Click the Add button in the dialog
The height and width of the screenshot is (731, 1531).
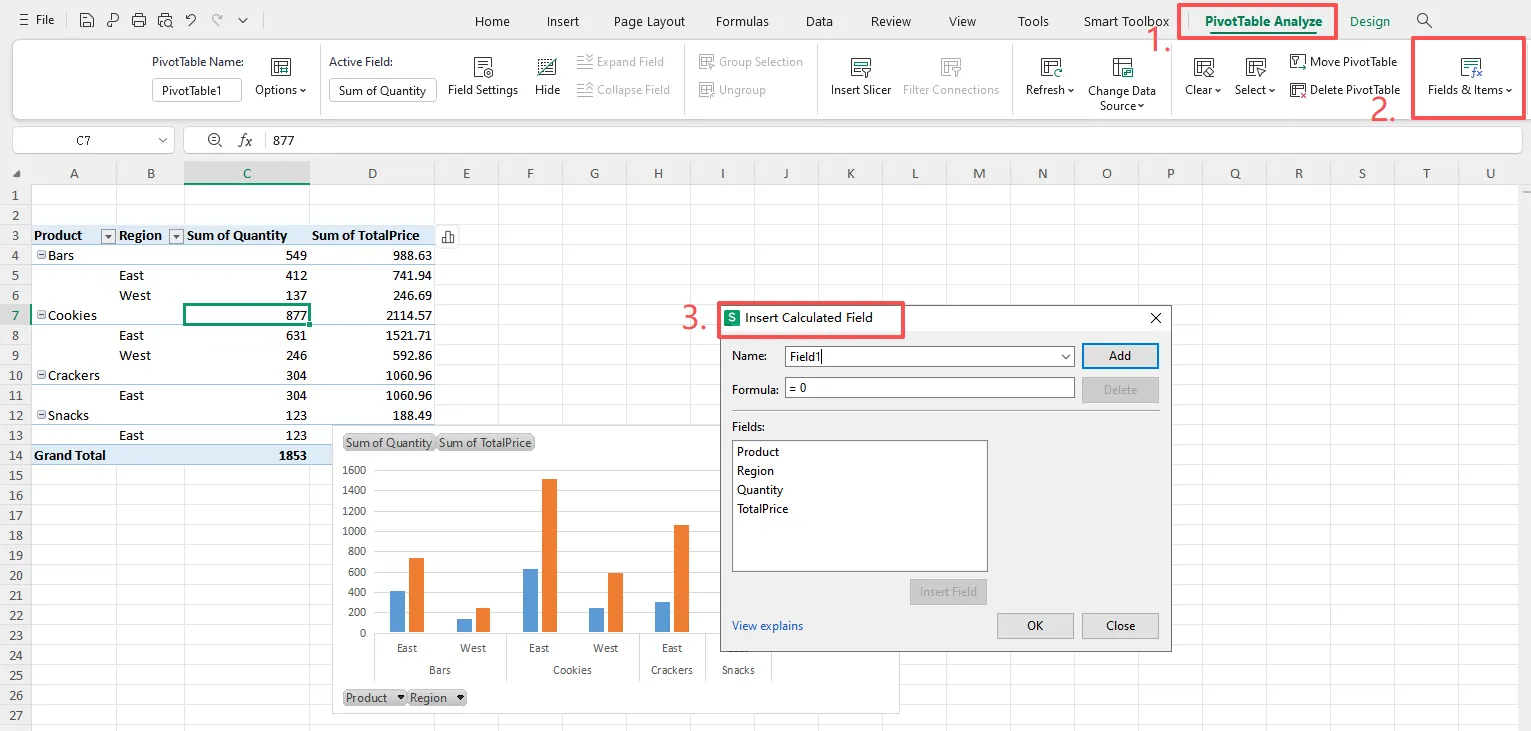(1119, 356)
